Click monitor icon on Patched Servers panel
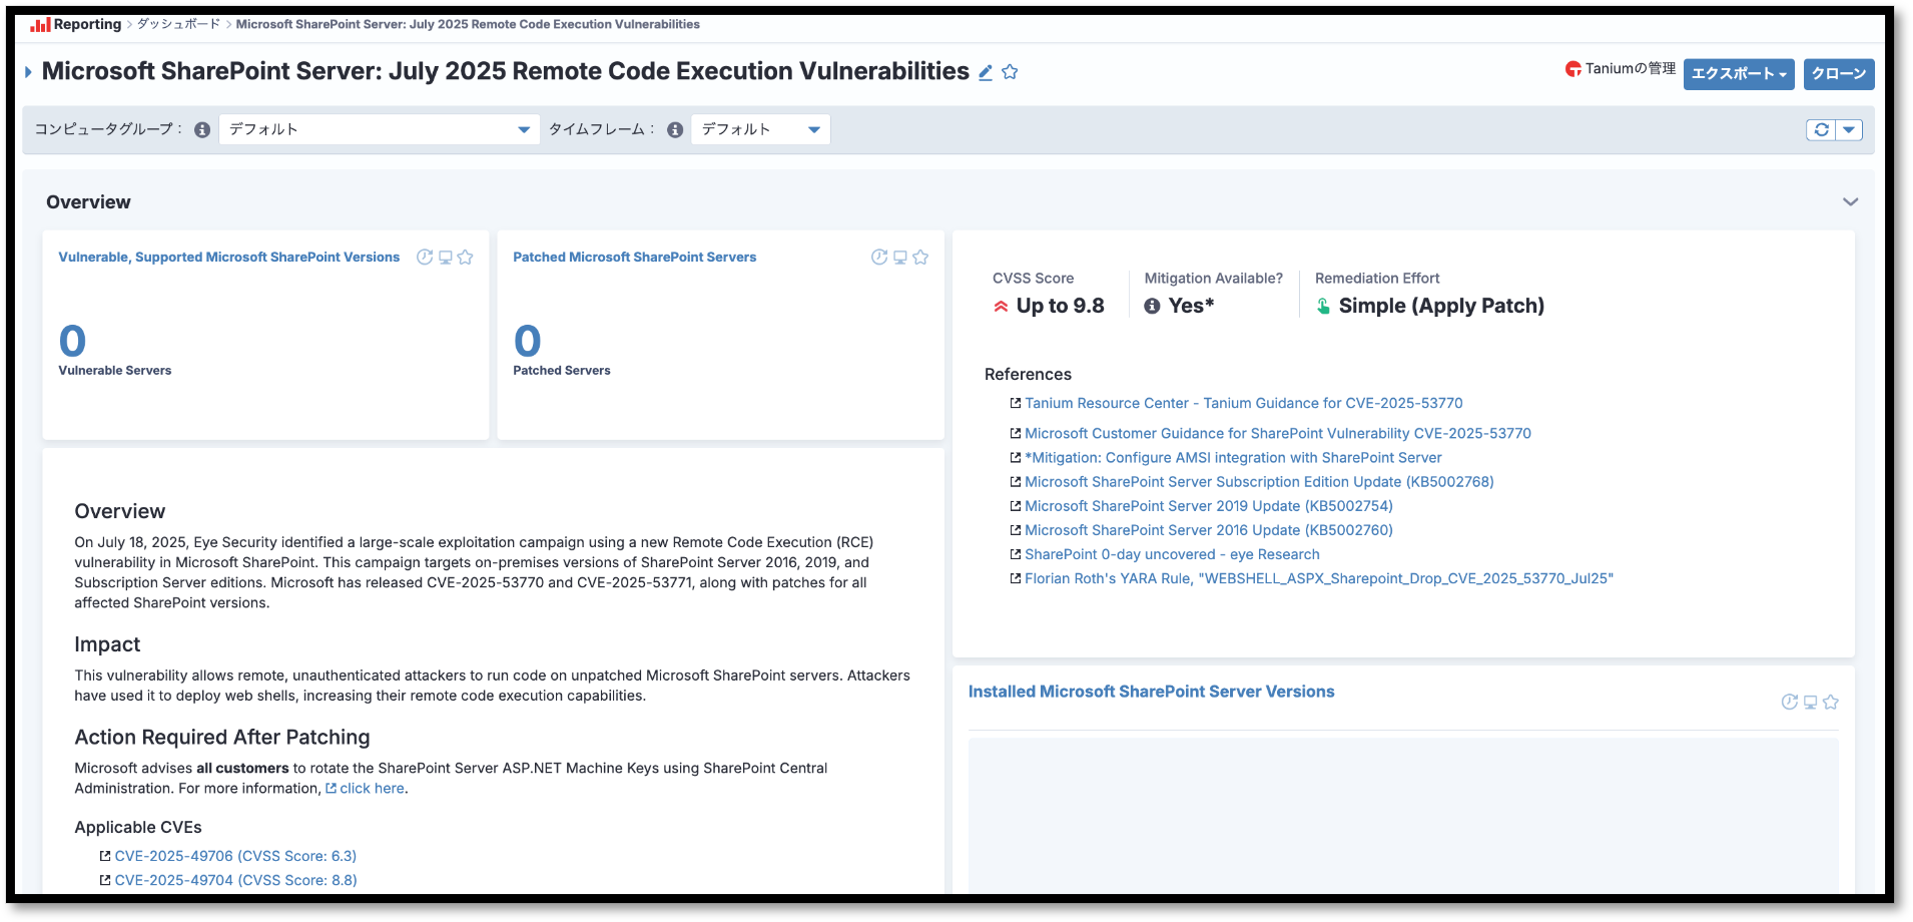 (900, 257)
